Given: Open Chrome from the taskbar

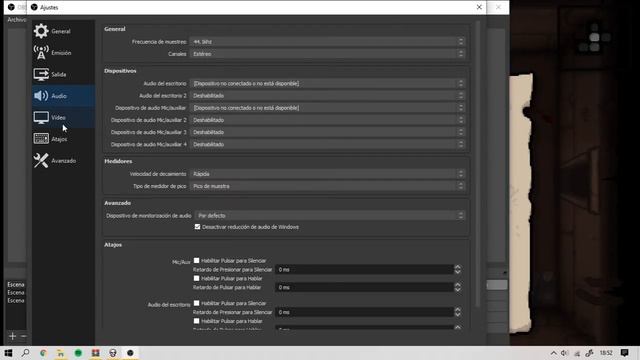Looking at the screenshot, I should point(43,353).
